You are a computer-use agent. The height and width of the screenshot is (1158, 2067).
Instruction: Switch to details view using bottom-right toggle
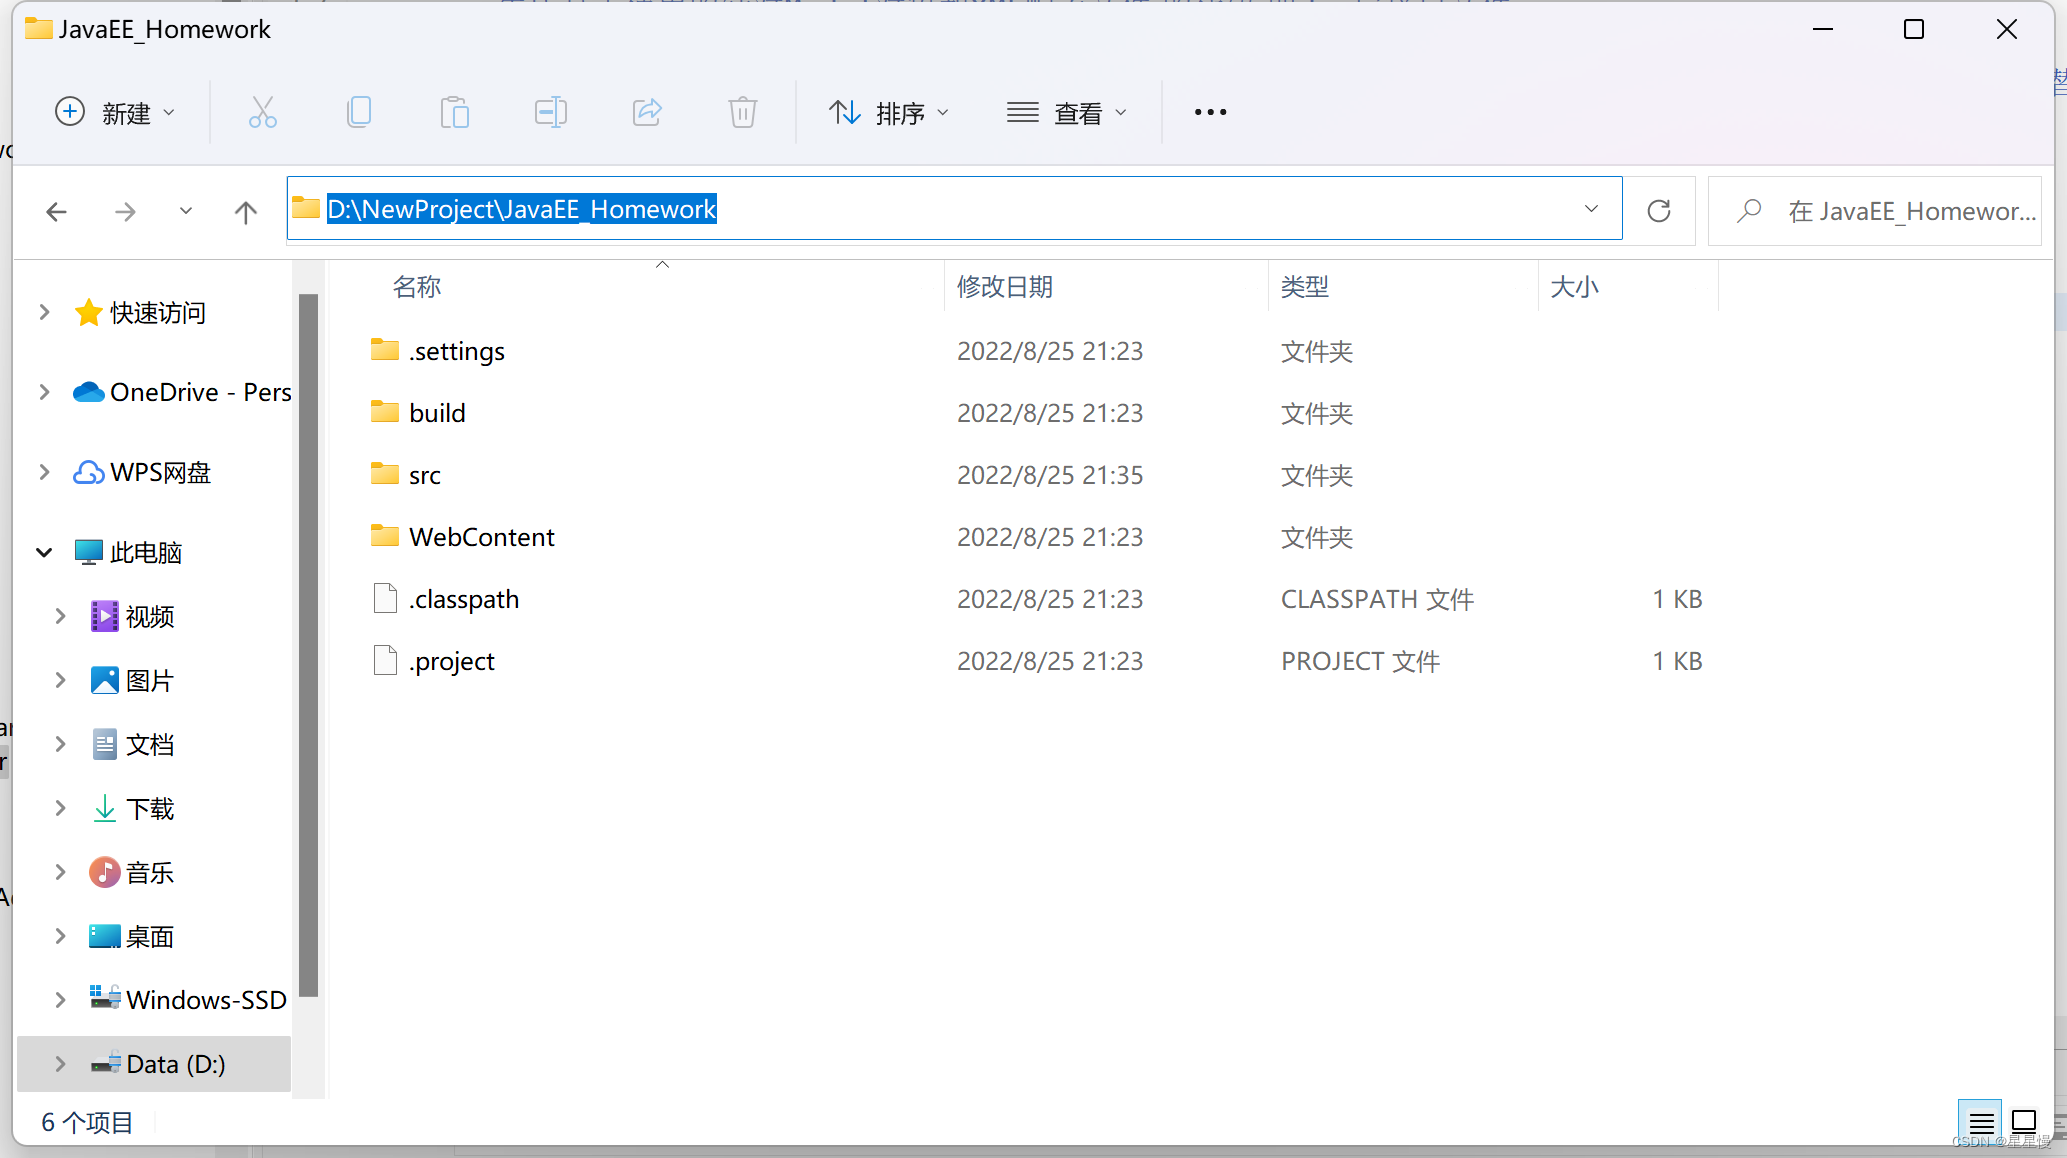coord(1981,1122)
